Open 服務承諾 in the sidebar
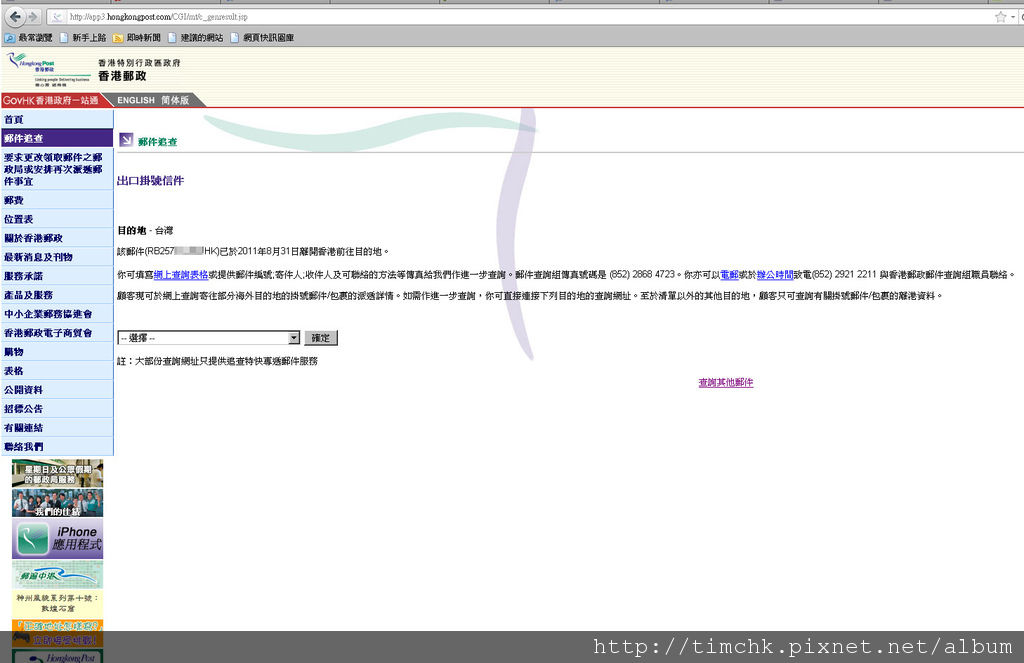This screenshot has height=663, width=1024. pyautogui.click(x=57, y=276)
